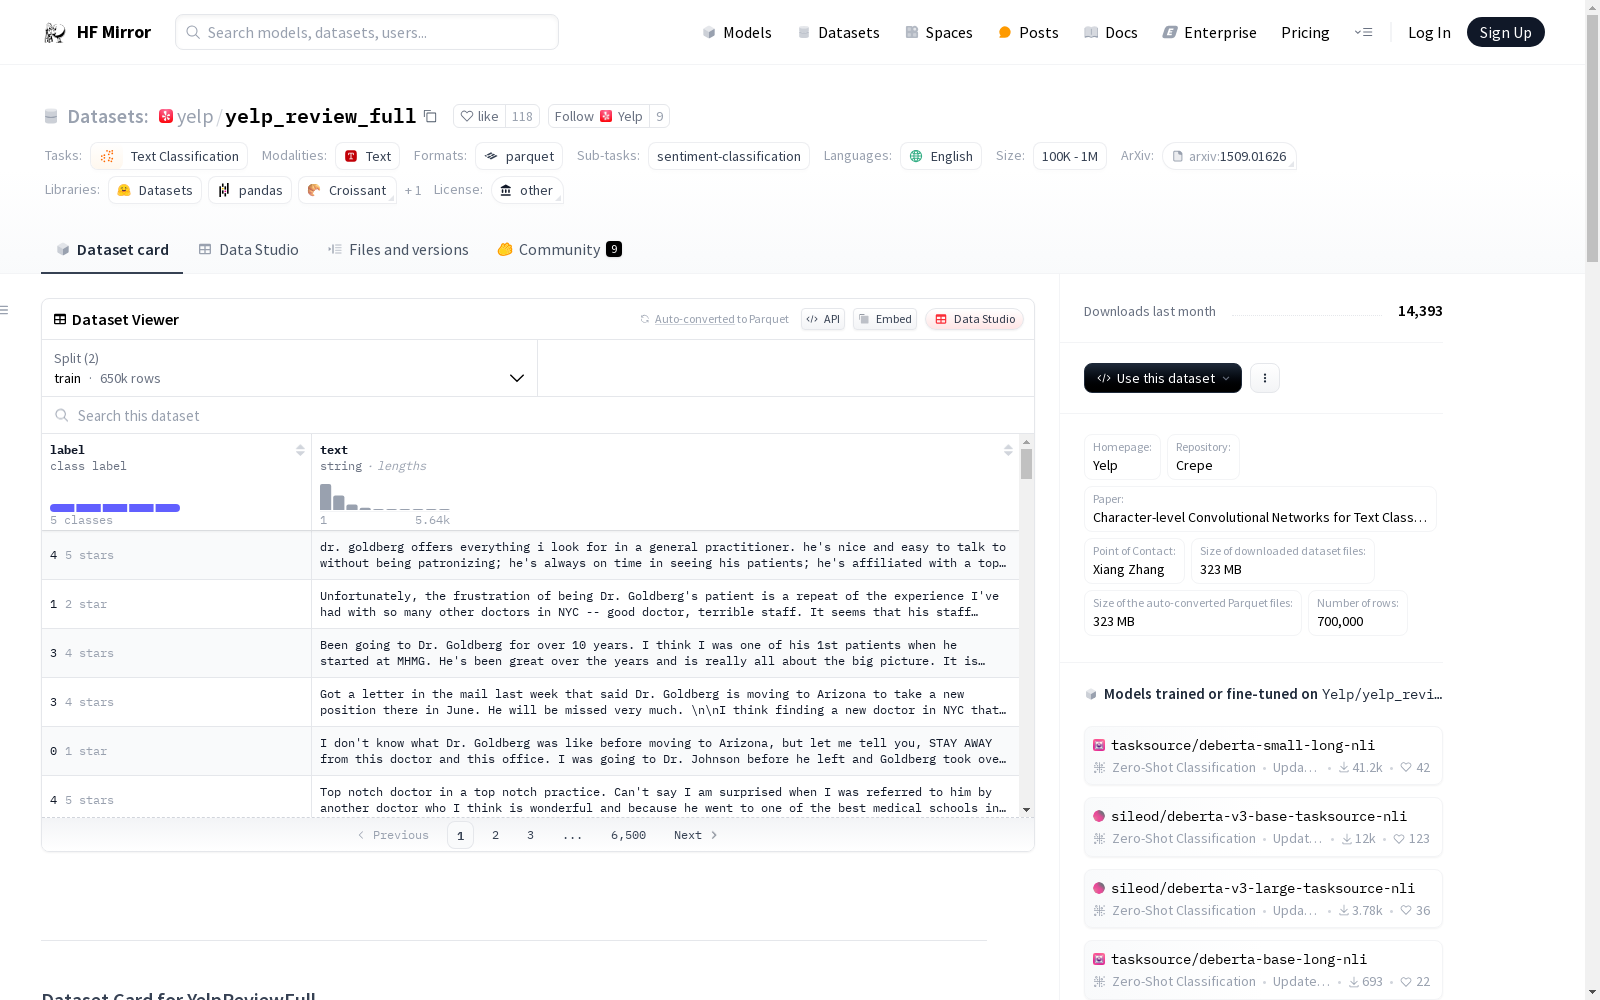Open Docs in the top navigation
1600x1000 pixels.
(x=1111, y=32)
